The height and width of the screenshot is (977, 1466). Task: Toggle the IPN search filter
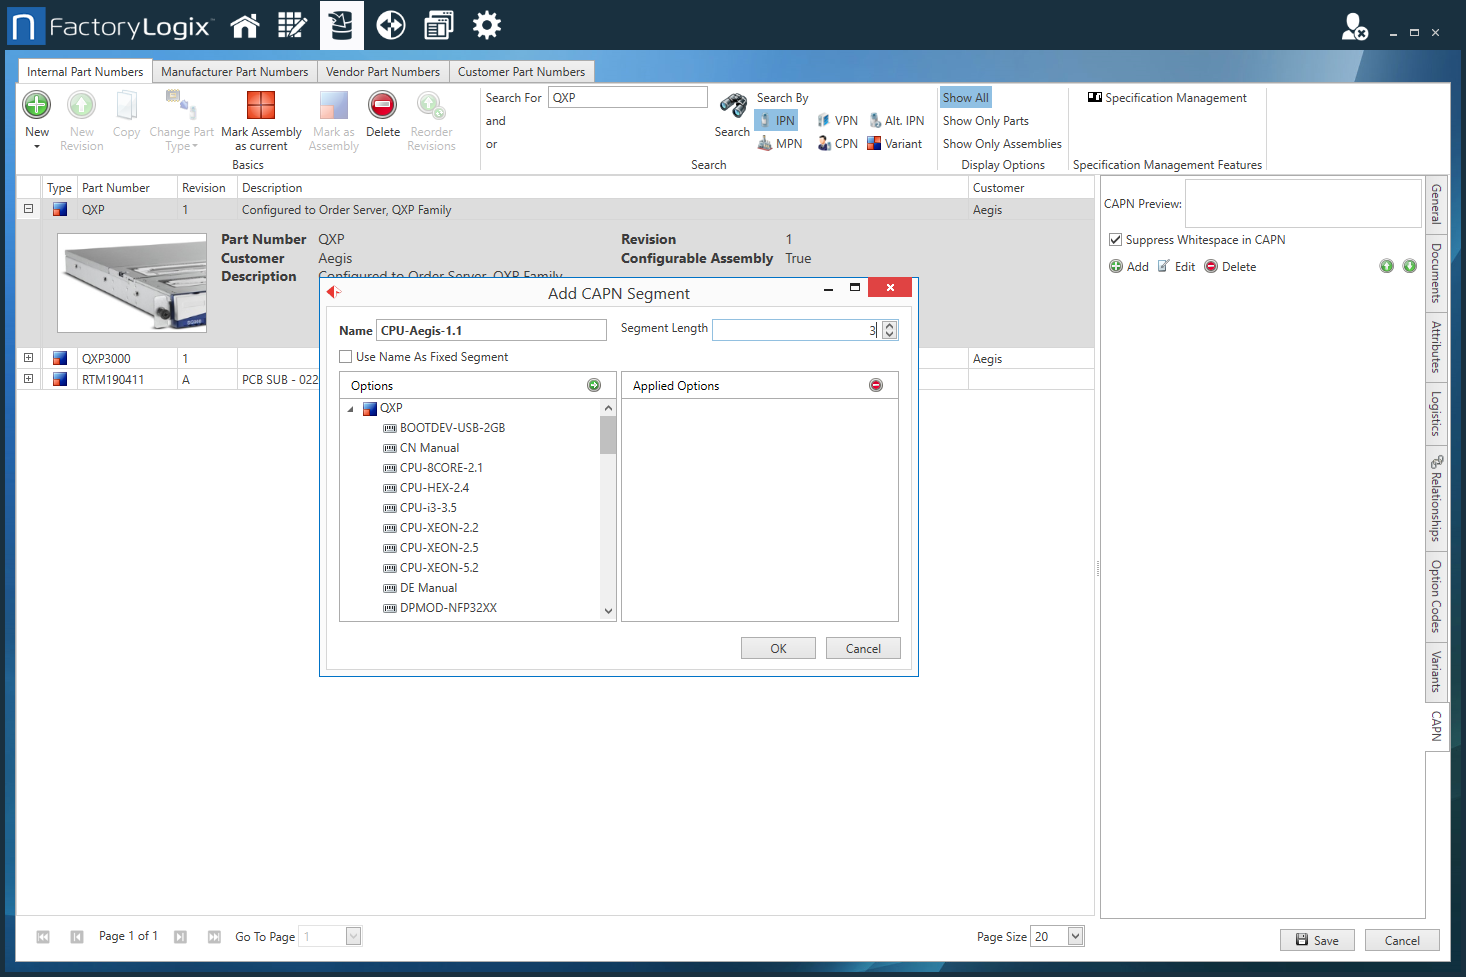pos(776,119)
